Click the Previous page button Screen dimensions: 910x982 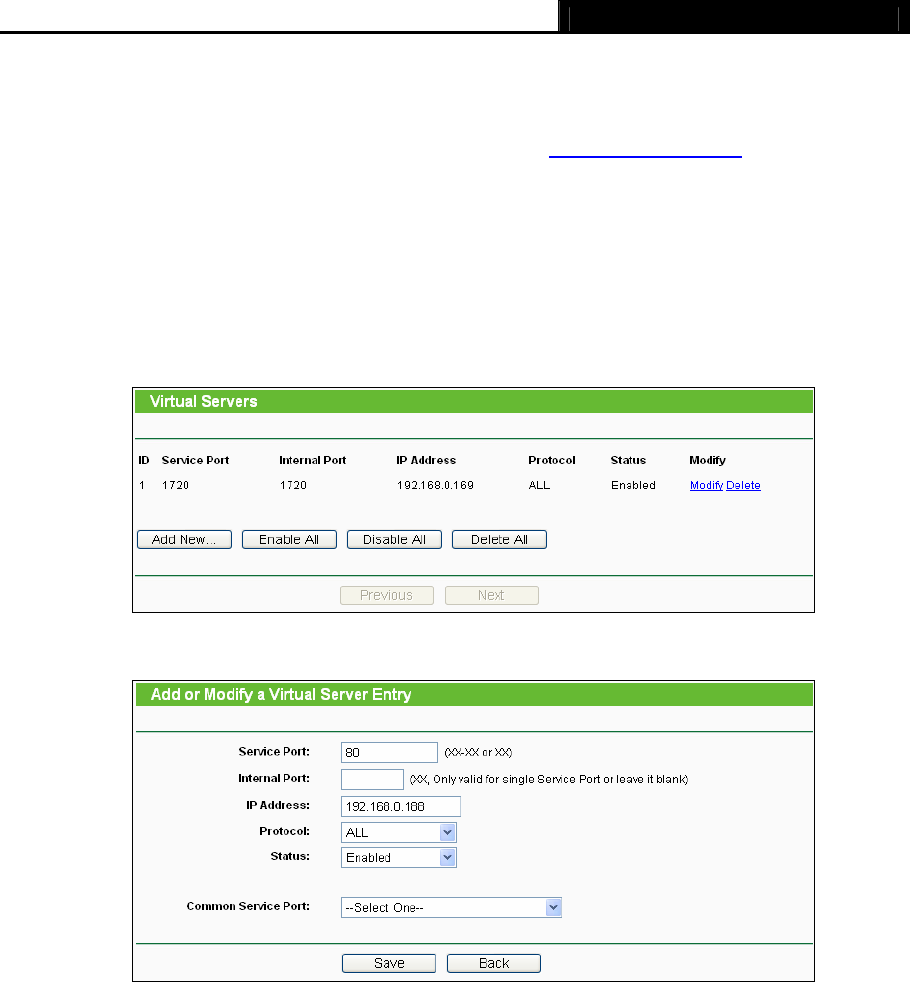pyautogui.click(x=387, y=595)
